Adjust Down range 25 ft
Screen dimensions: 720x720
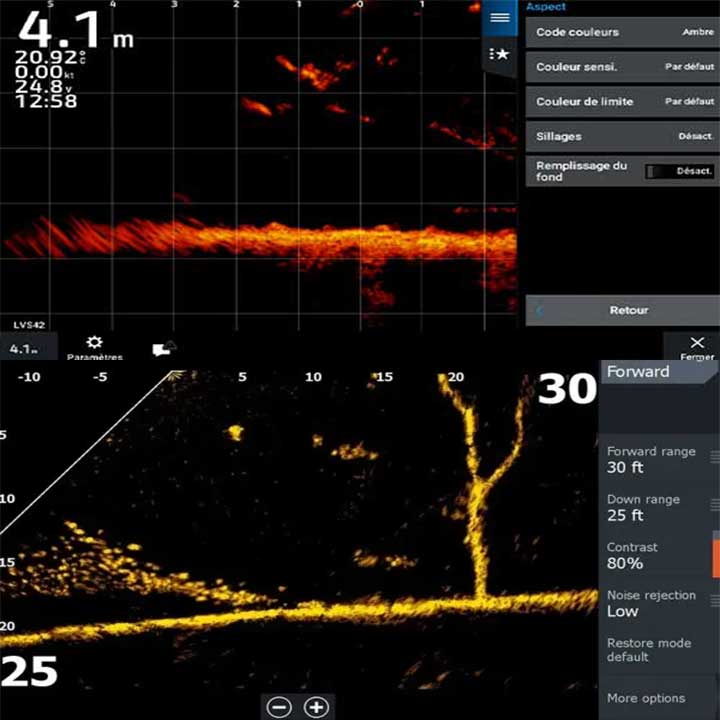[658, 507]
